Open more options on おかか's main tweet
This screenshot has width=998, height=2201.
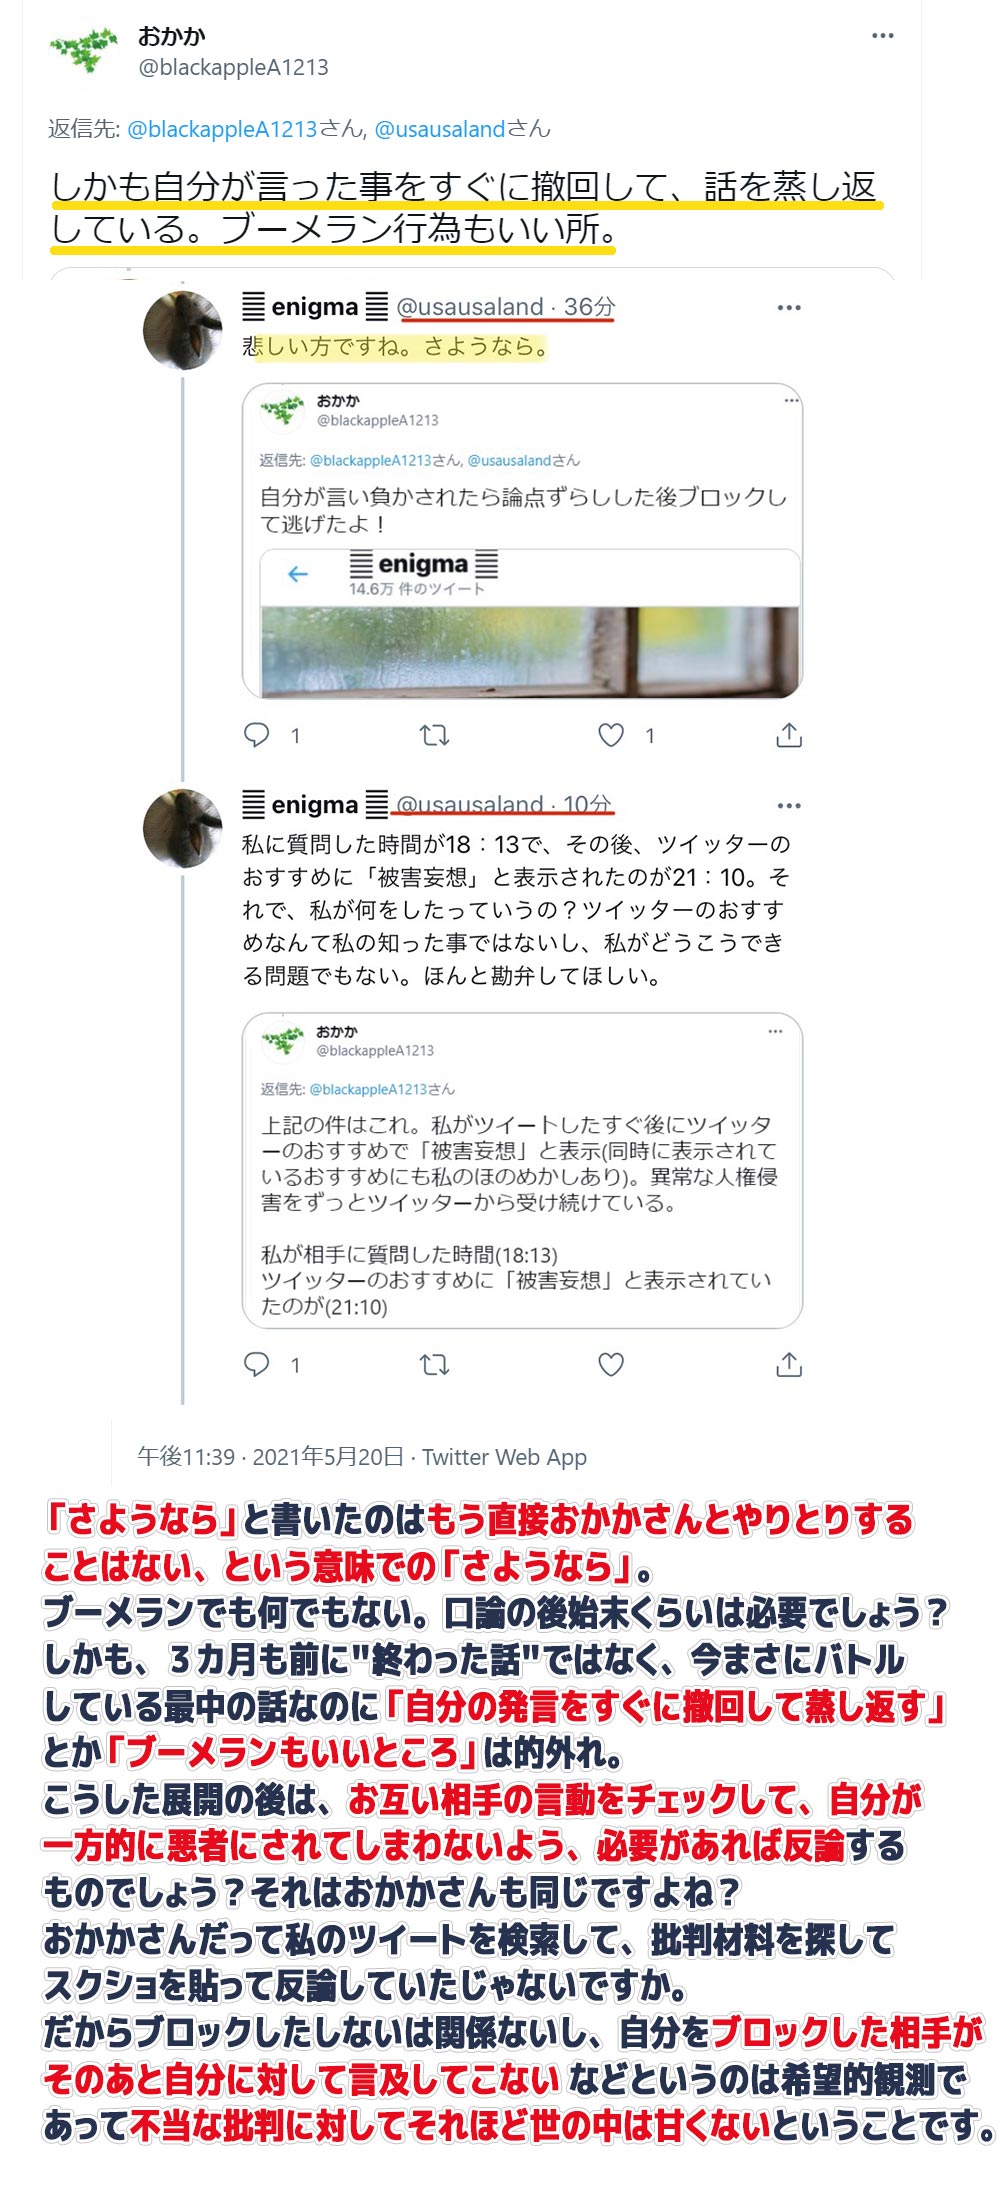(x=882, y=36)
